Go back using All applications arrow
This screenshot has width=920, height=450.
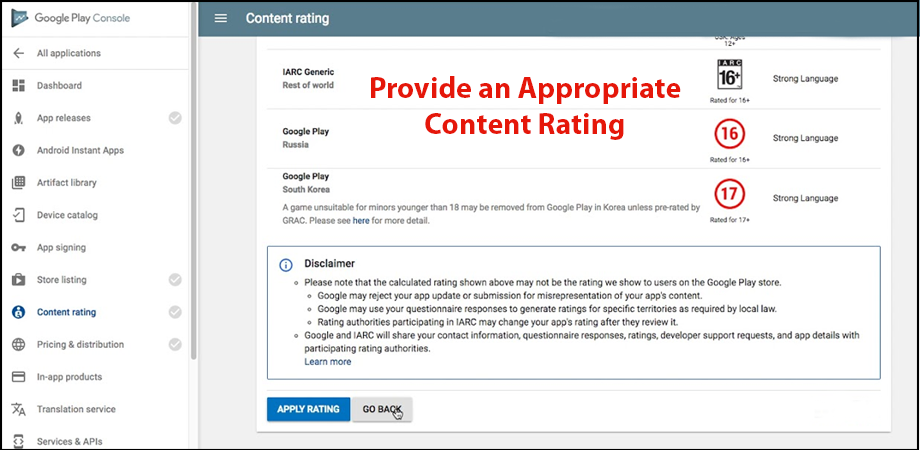[x=18, y=53]
